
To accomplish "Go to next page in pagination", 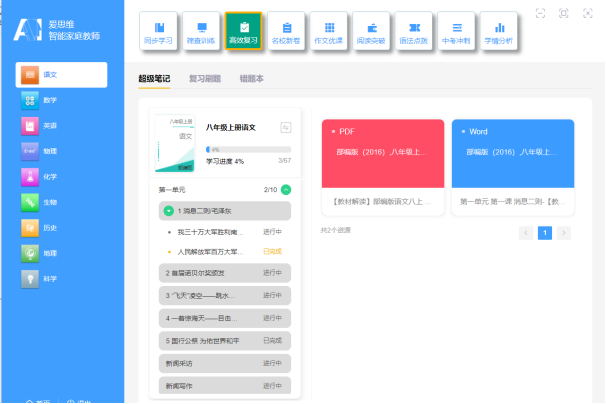I will [x=564, y=233].
